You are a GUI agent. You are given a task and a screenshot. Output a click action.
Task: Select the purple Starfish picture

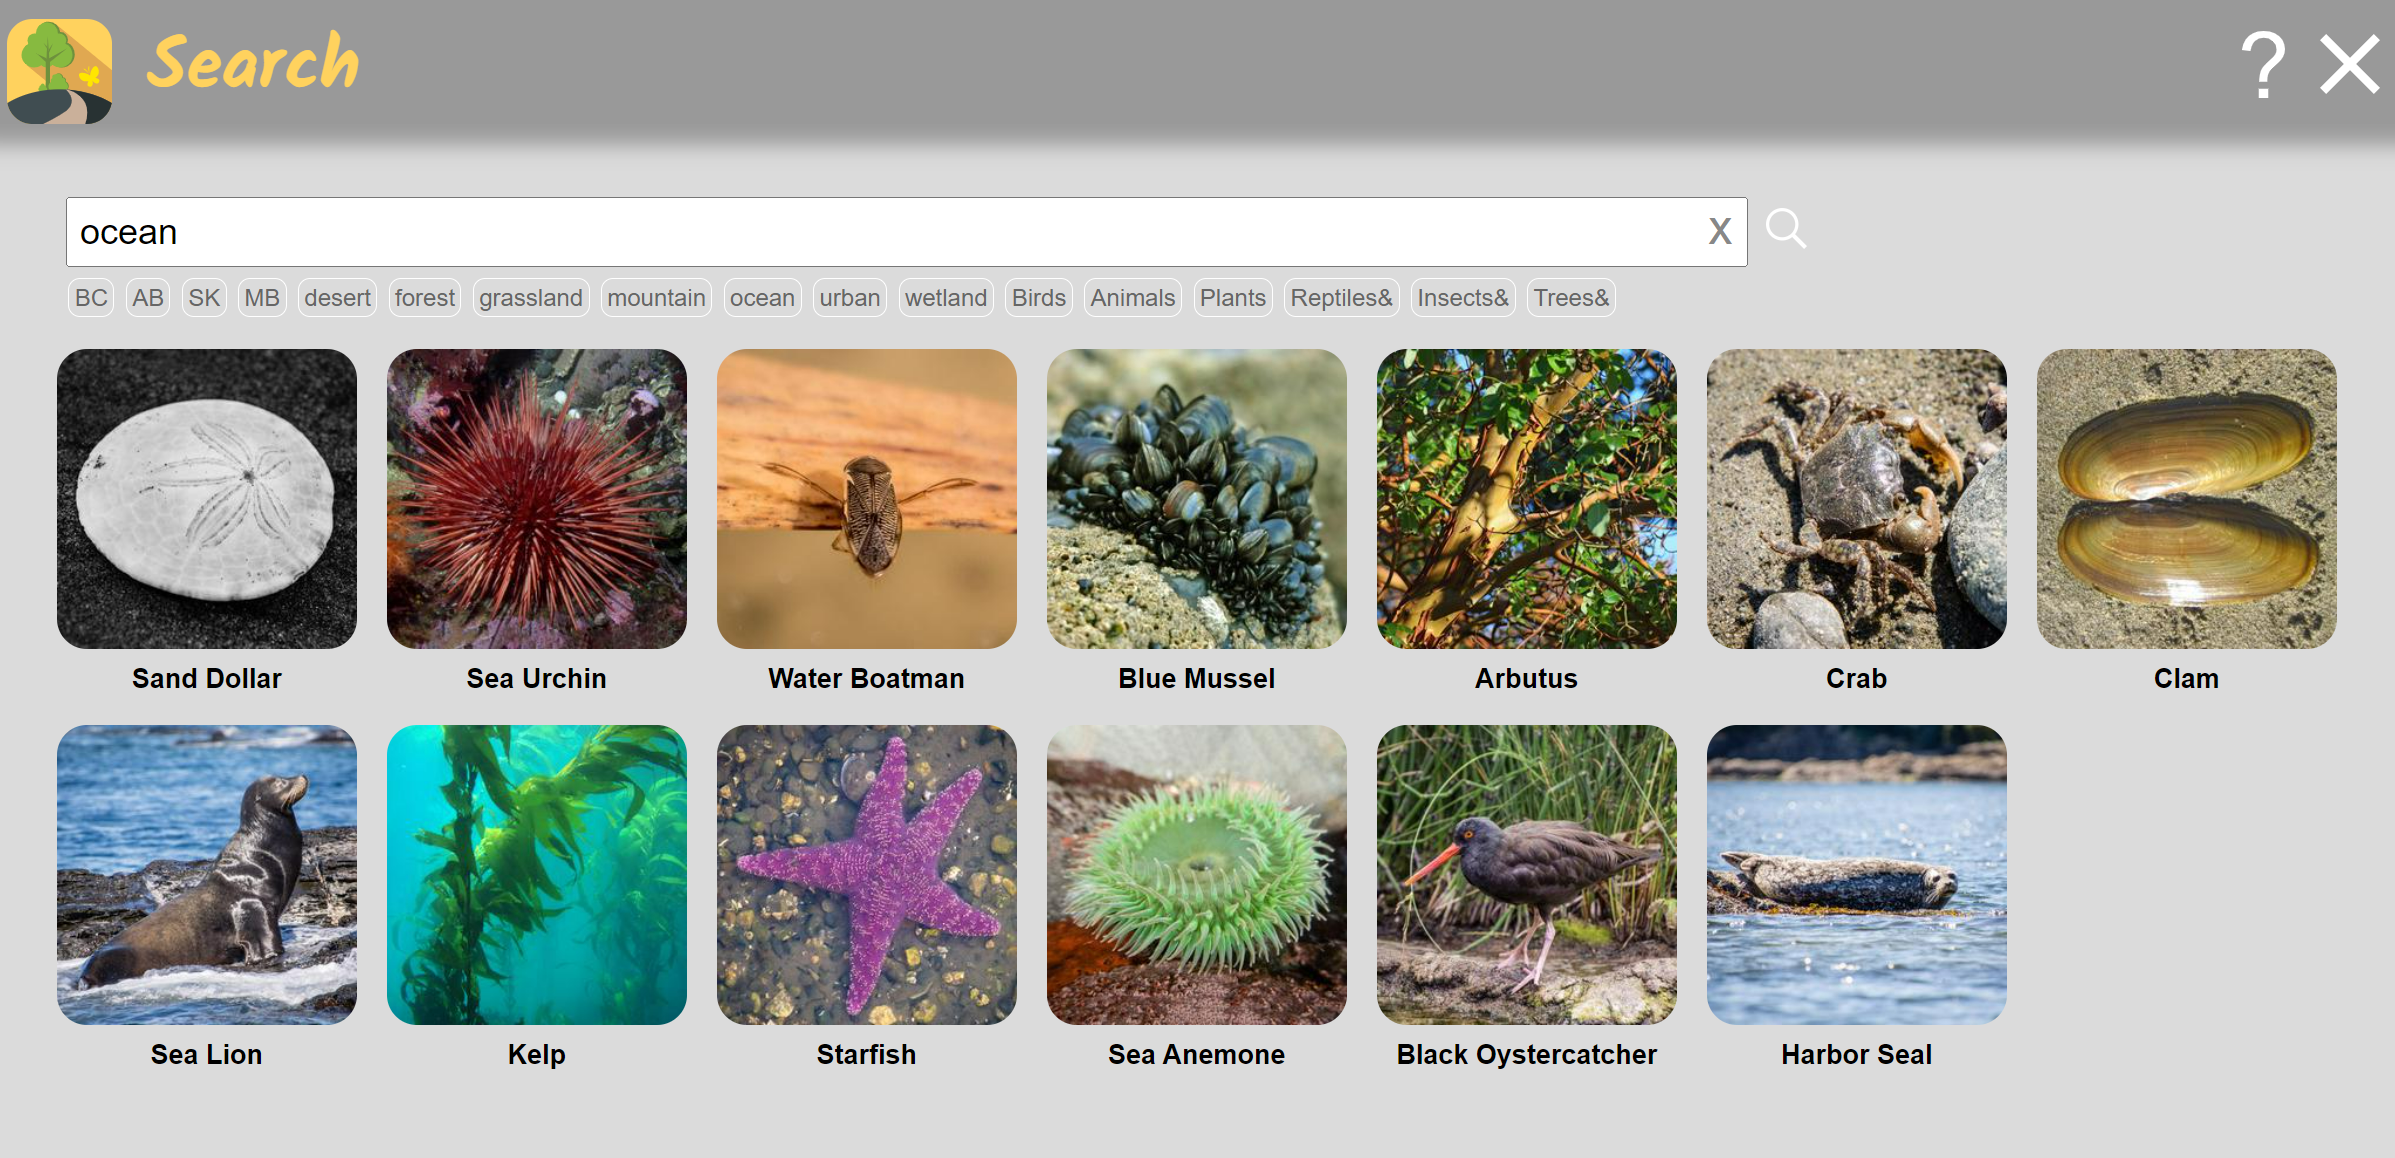pos(867,875)
